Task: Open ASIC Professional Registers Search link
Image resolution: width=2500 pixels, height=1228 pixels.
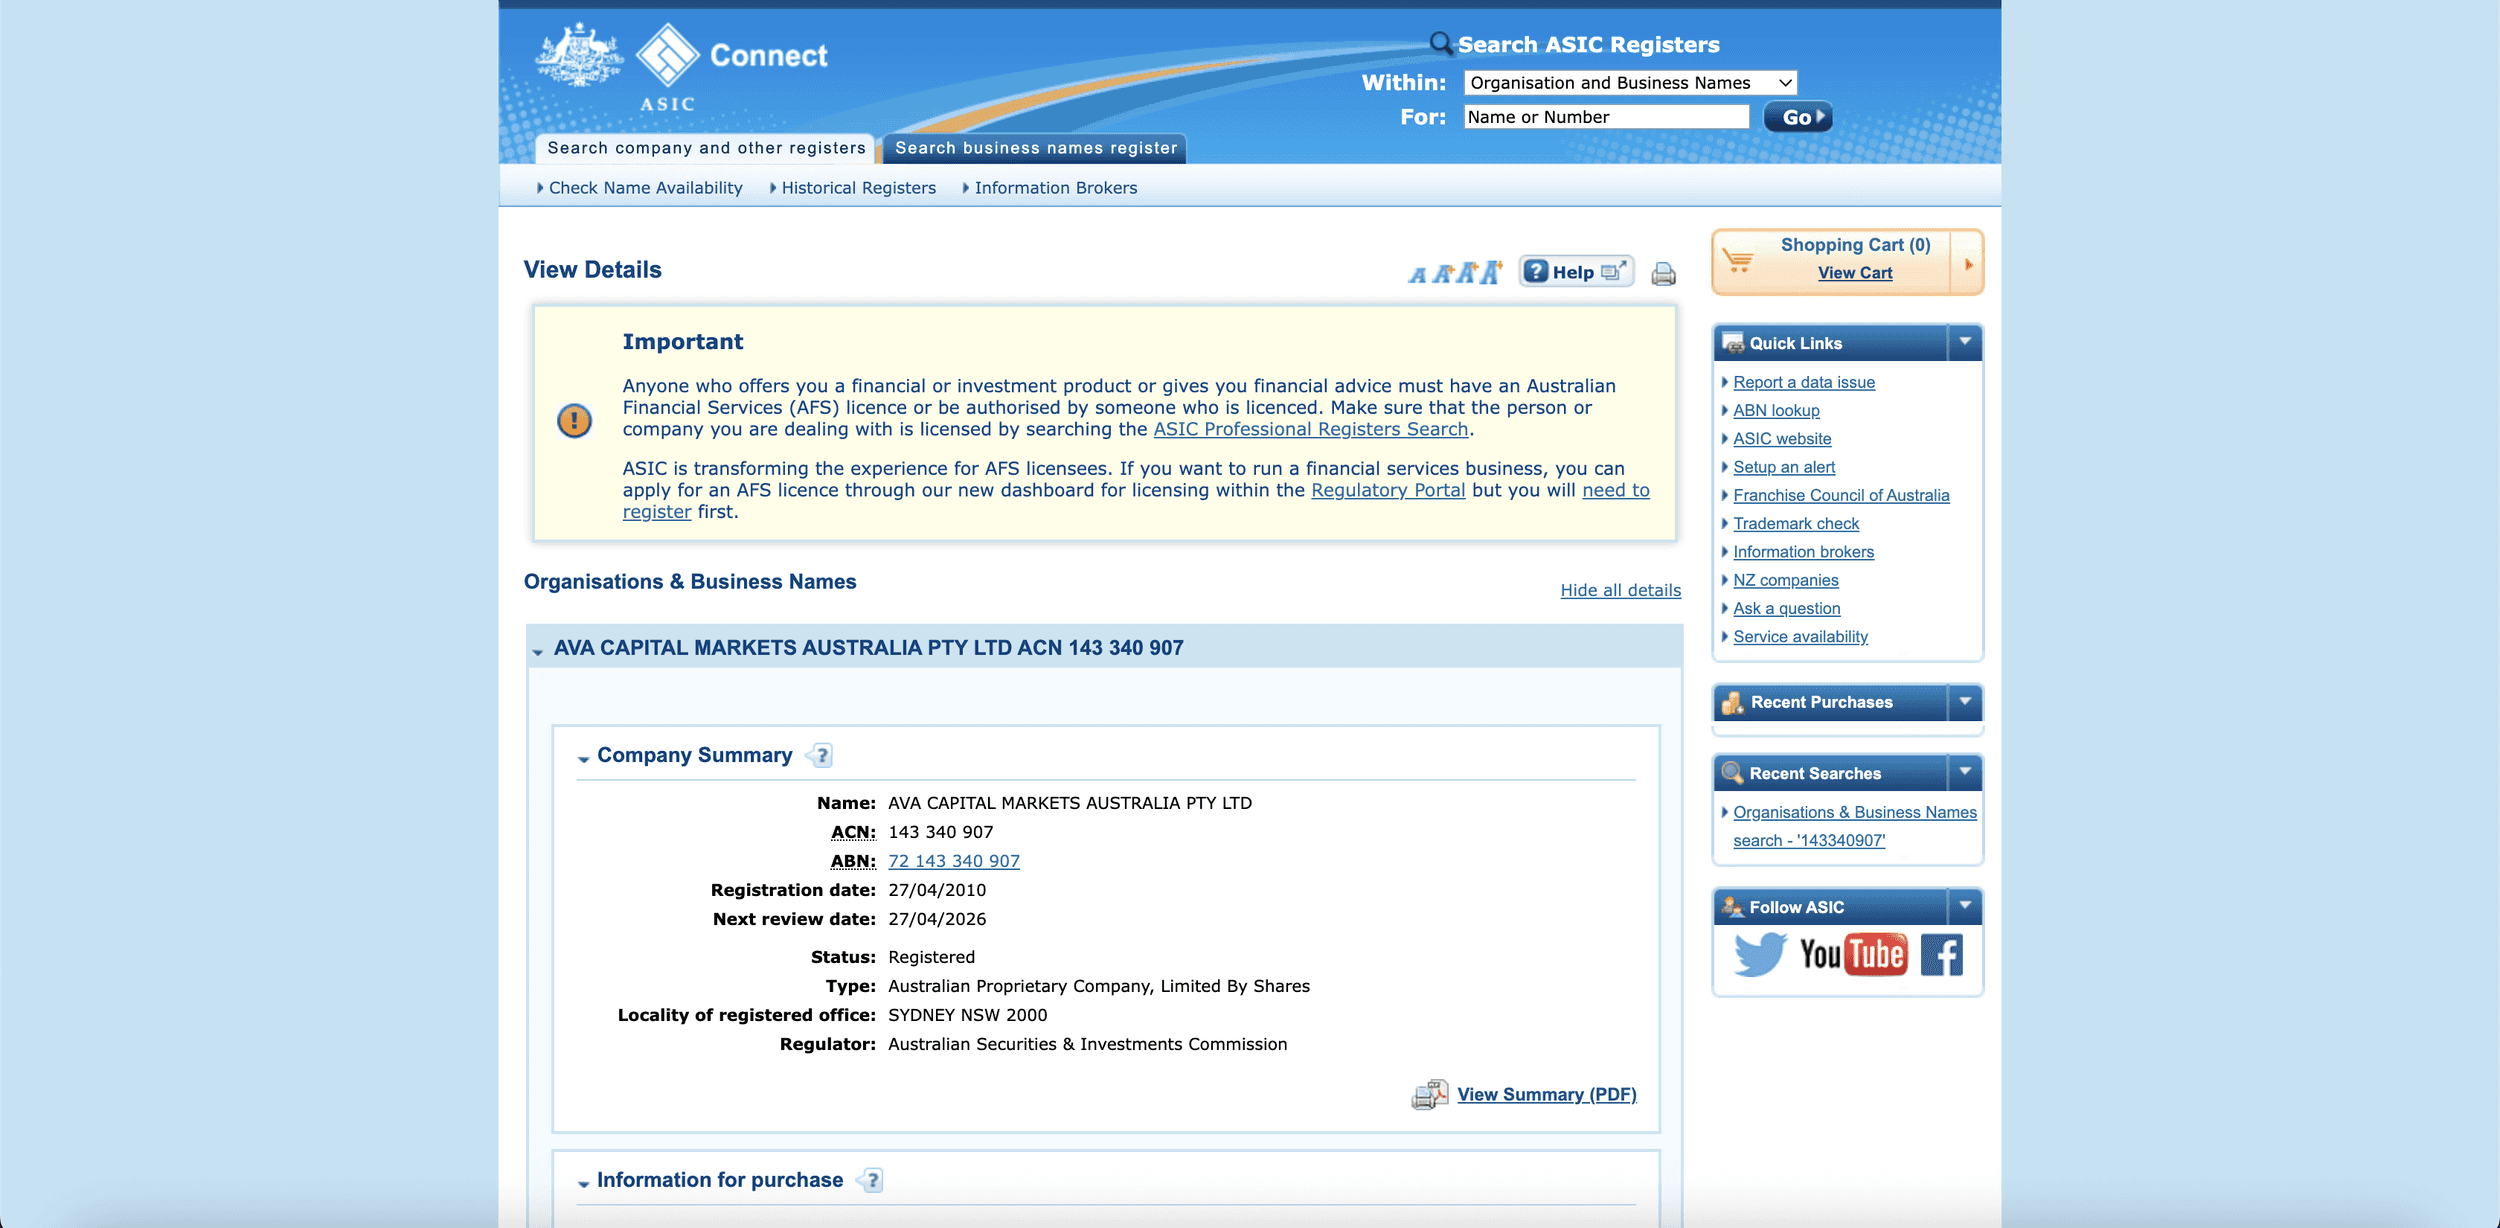Action: (x=1311, y=429)
